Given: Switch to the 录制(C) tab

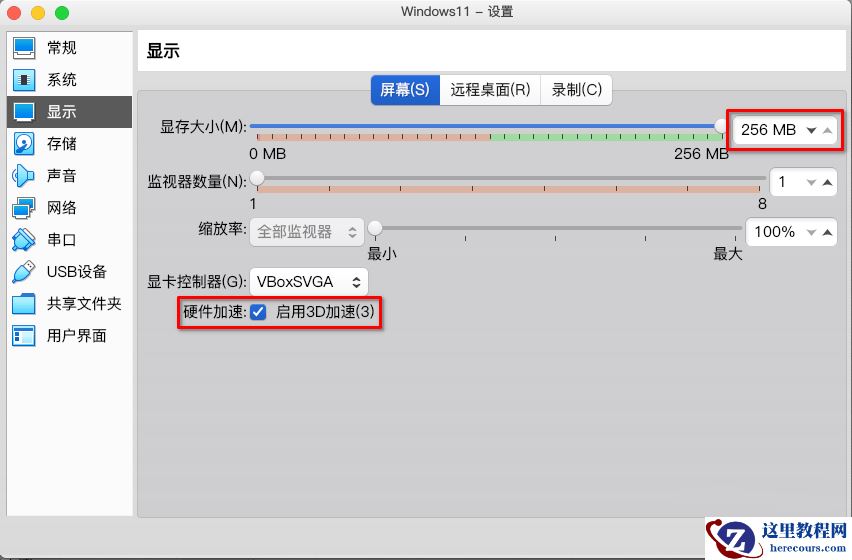Looking at the screenshot, I should [577, 90].
